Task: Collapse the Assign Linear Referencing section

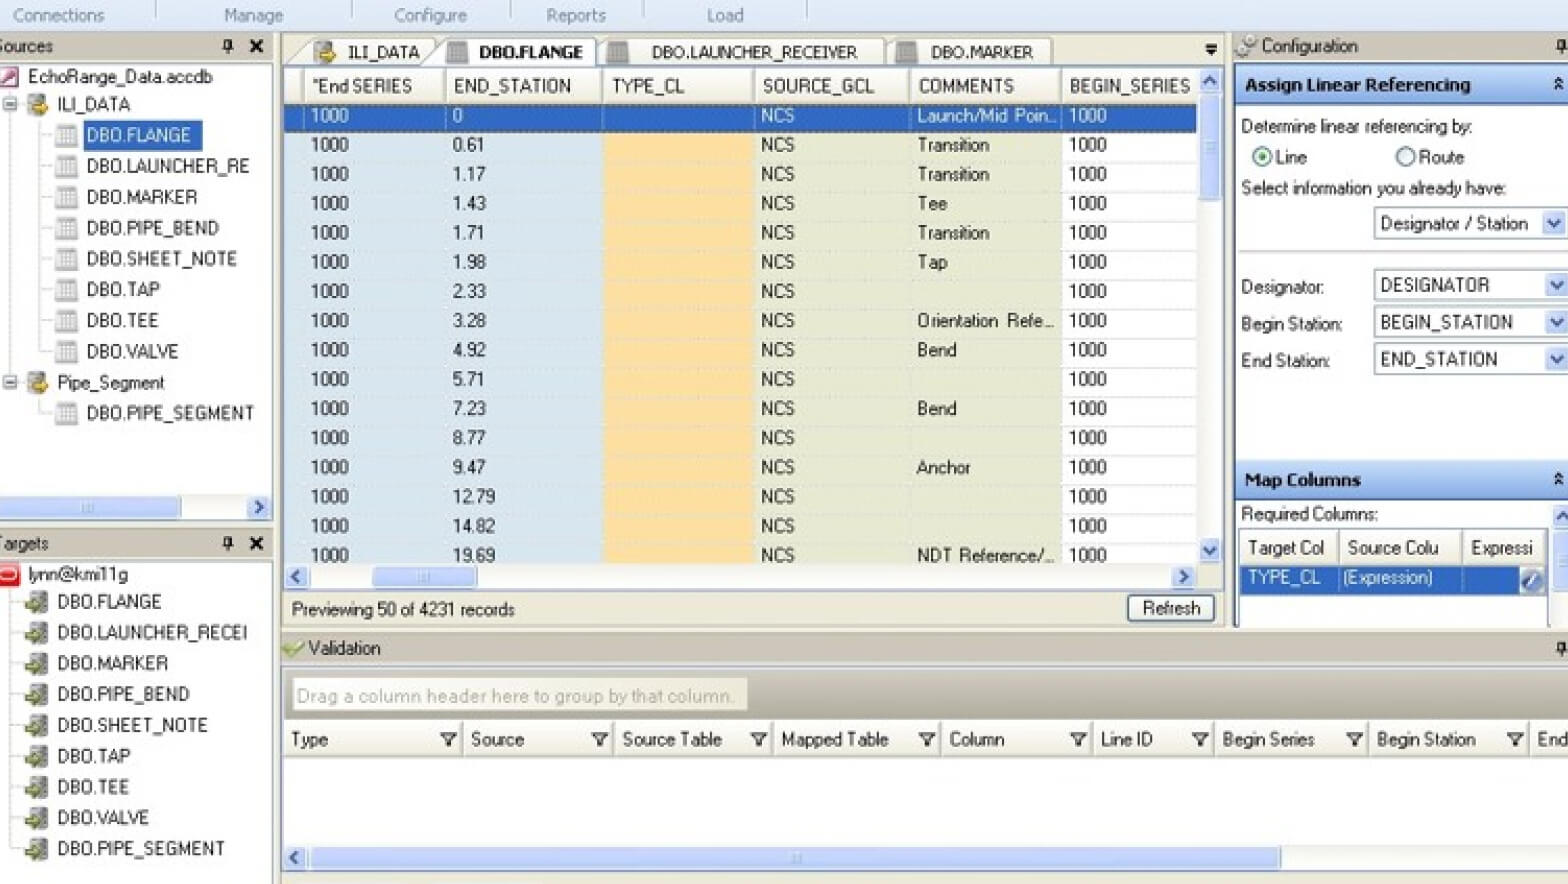Action: (x=1557, y=85)
